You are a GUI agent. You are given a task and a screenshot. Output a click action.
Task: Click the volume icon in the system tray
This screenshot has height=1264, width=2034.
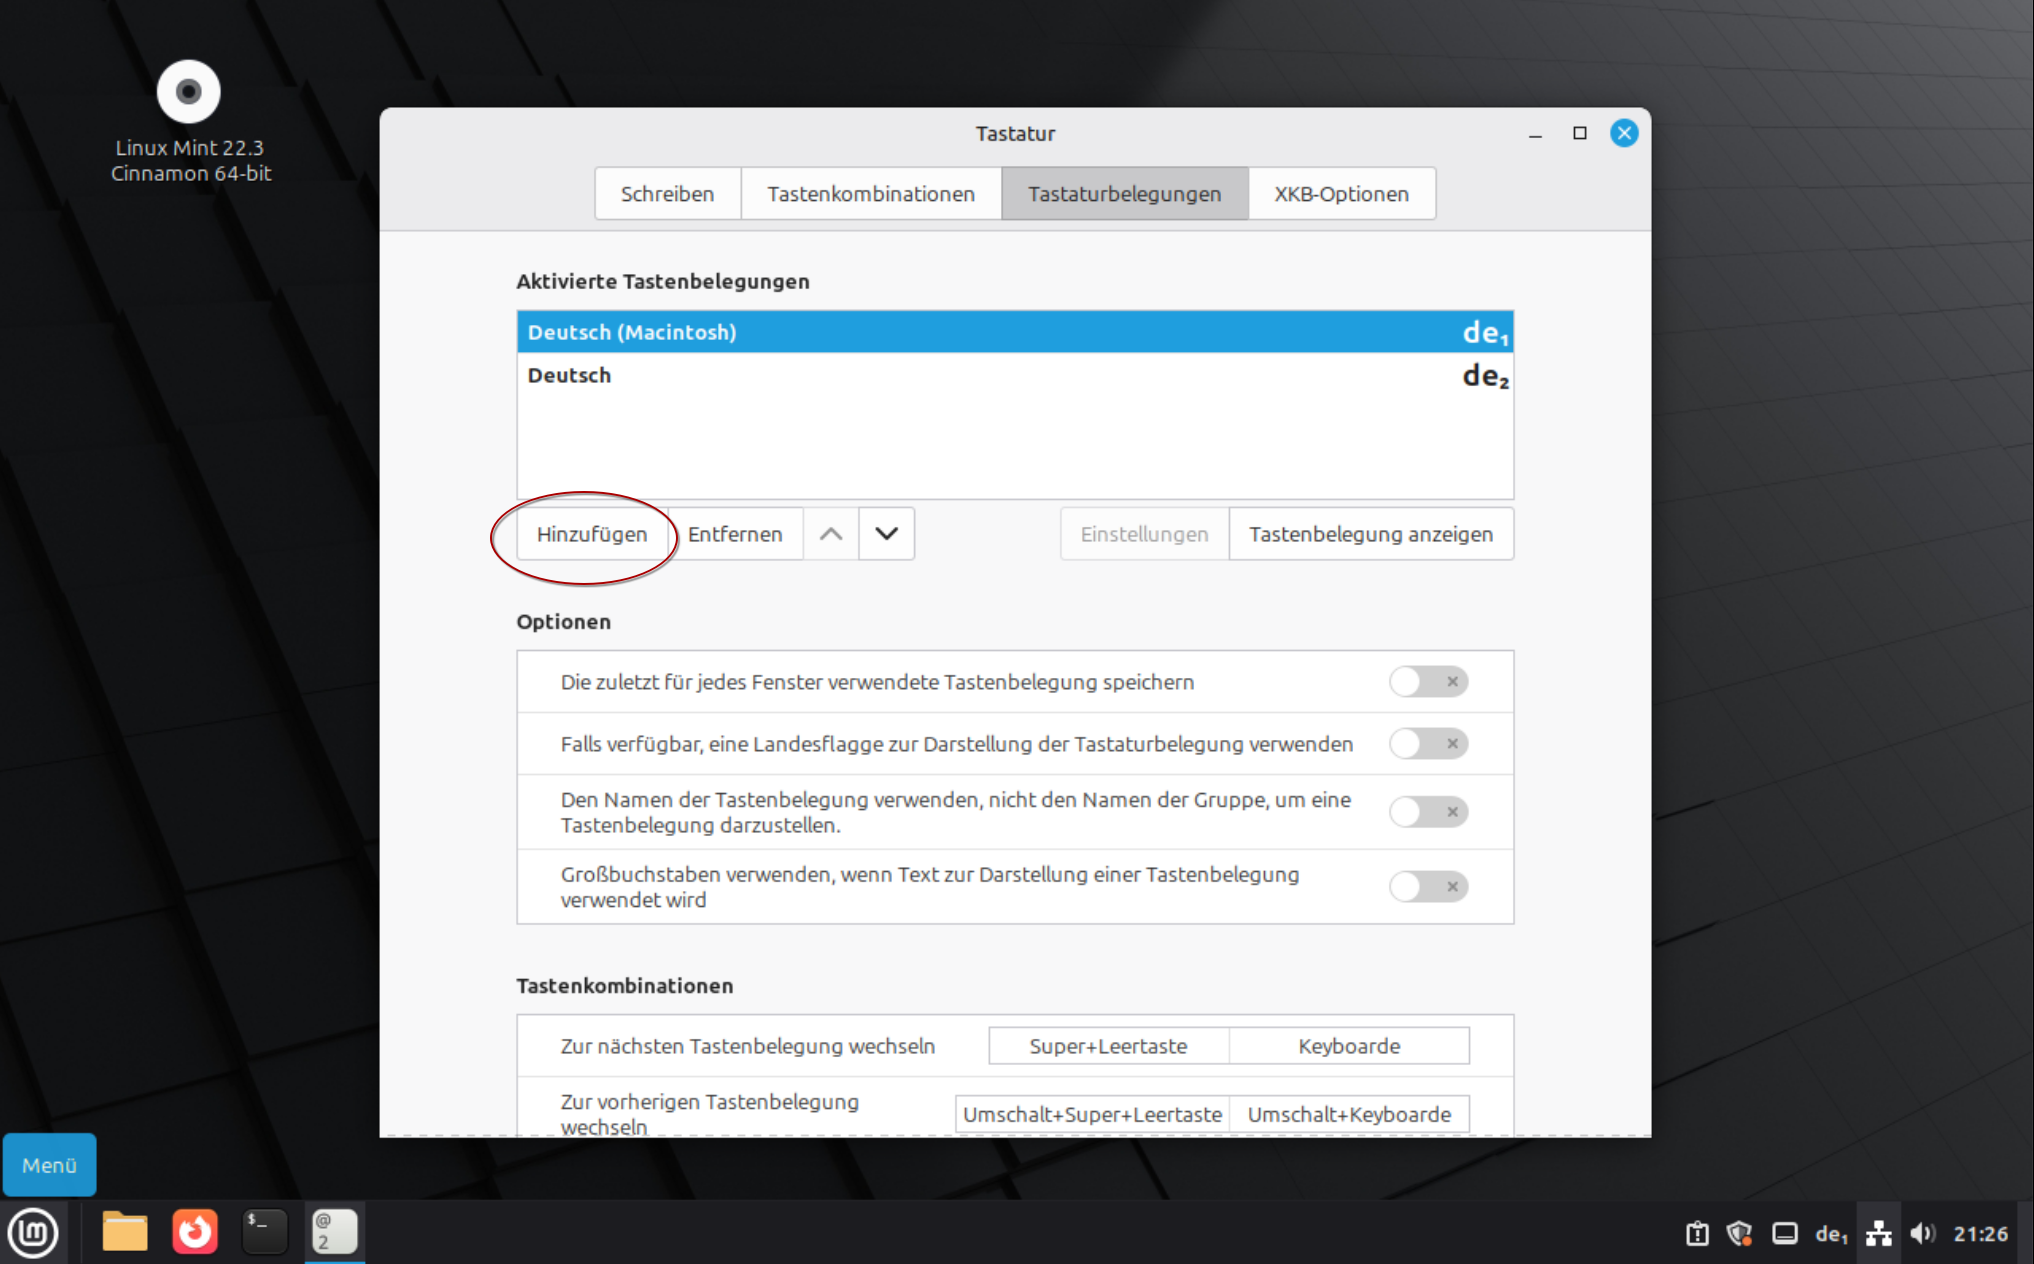point(1922,1233)
